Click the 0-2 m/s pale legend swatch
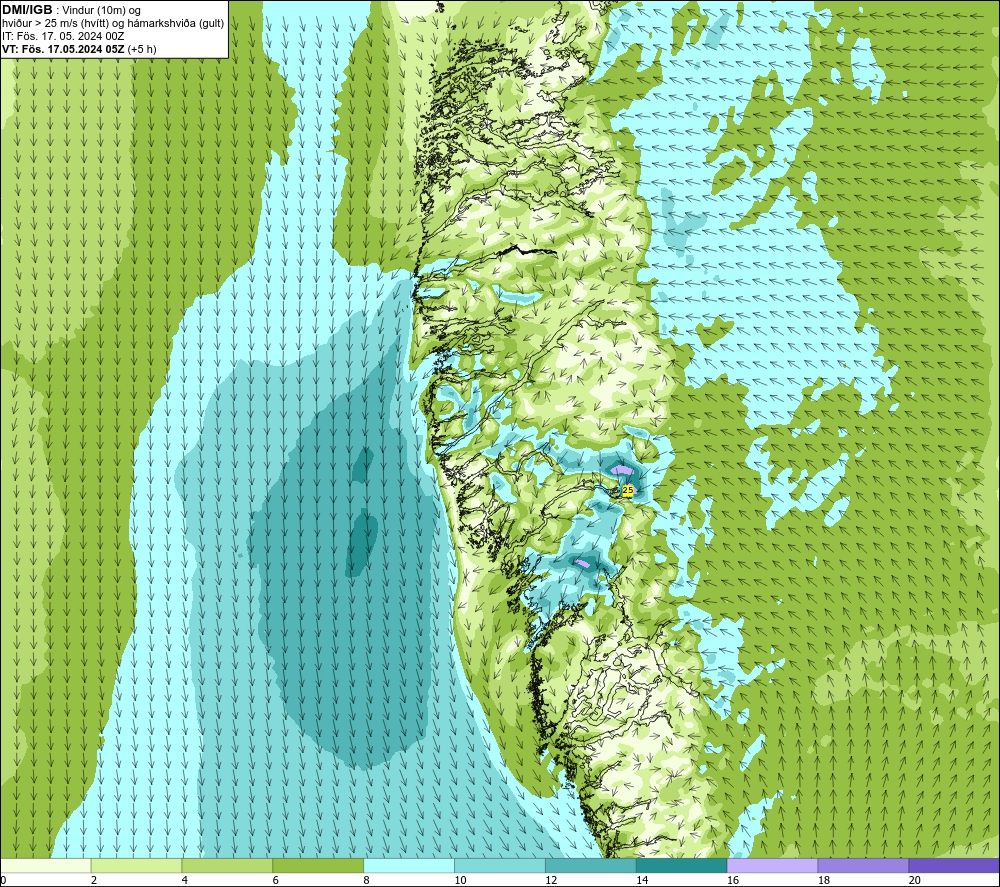Screen dimensions: 1000x887 coord(45,865)
